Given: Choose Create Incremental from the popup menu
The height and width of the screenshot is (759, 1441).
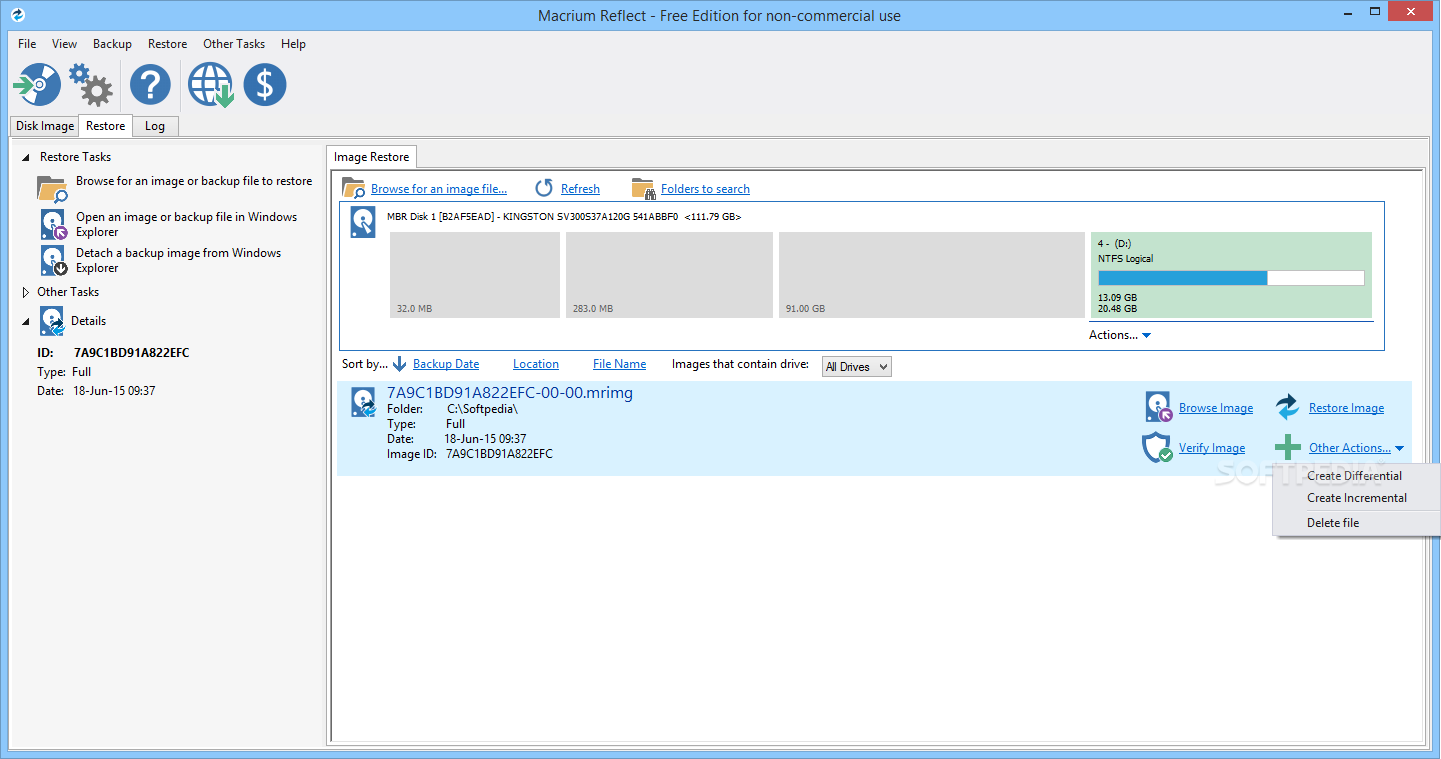Looking at the screenshot, I should [1357, 498].
